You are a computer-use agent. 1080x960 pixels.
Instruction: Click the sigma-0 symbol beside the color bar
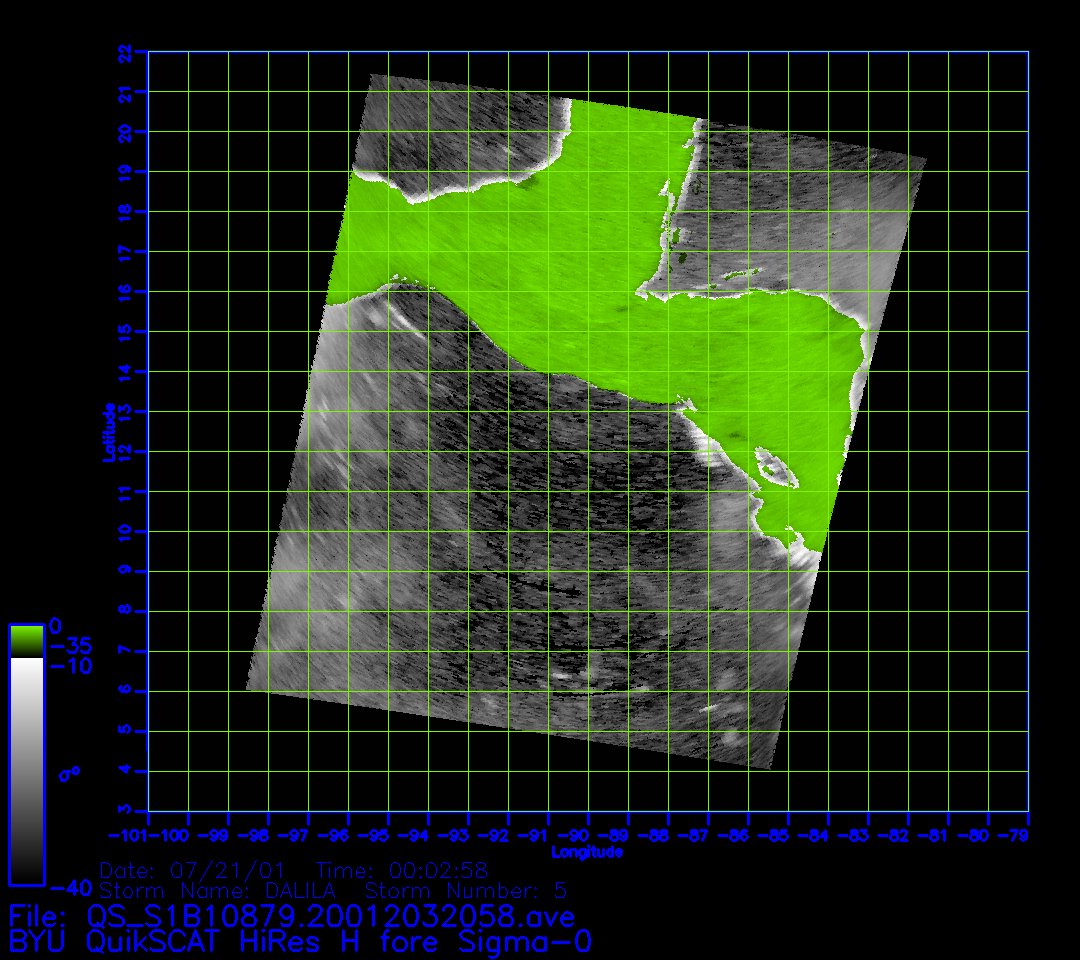(71, 772)
